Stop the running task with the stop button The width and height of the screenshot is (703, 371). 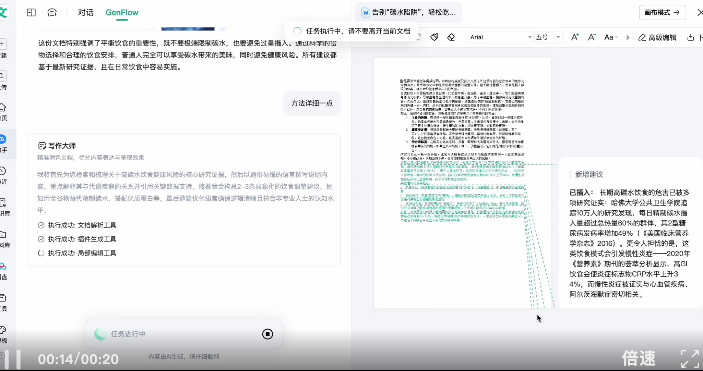pyautogui.click(x=268, y=334)
